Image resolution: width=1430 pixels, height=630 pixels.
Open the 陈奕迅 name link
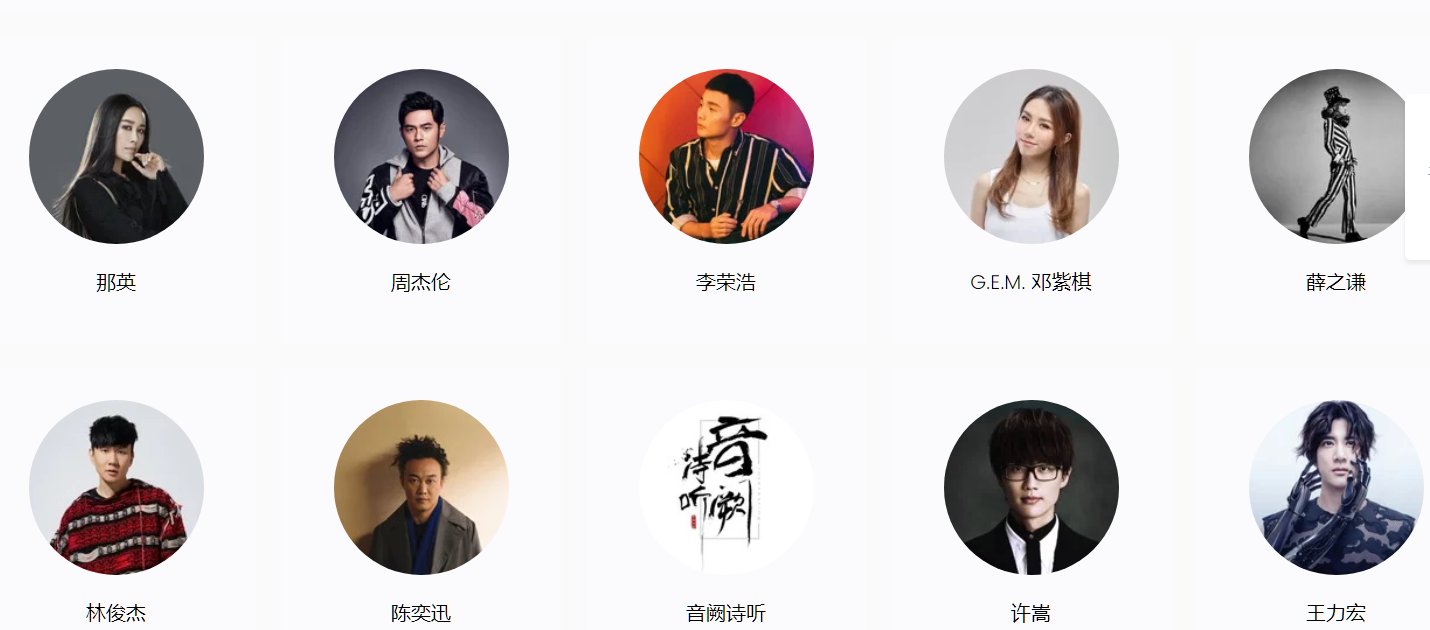[x=421, y=614]
